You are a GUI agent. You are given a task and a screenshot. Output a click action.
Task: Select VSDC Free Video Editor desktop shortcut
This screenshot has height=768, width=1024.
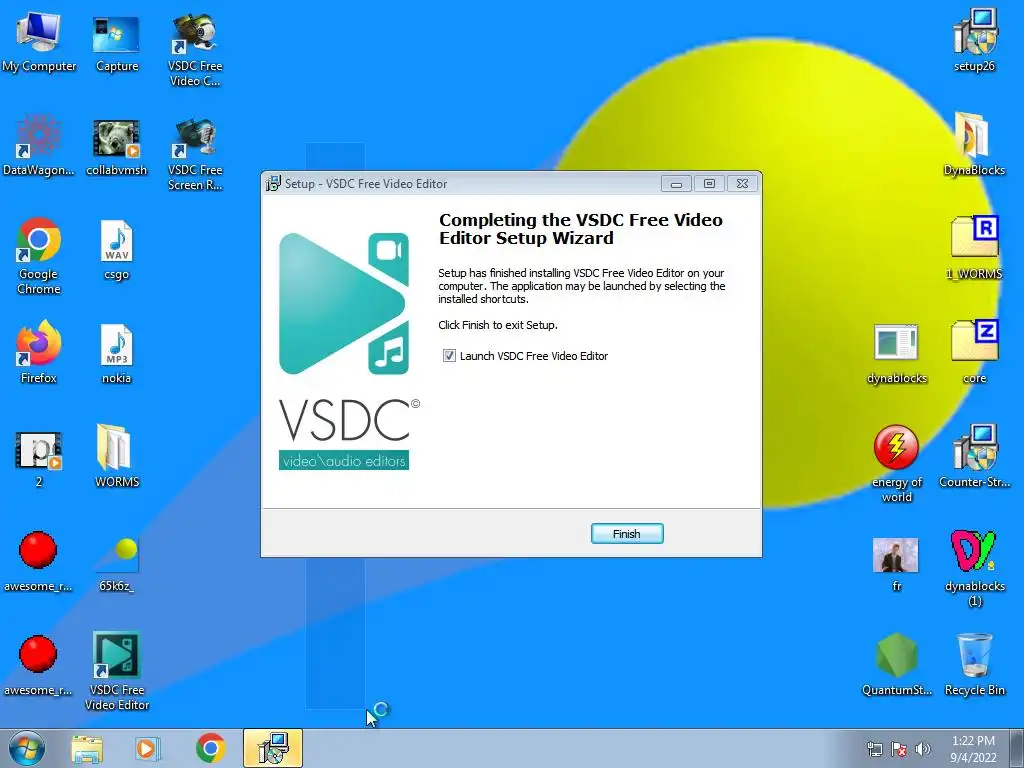tap(116, 671)
